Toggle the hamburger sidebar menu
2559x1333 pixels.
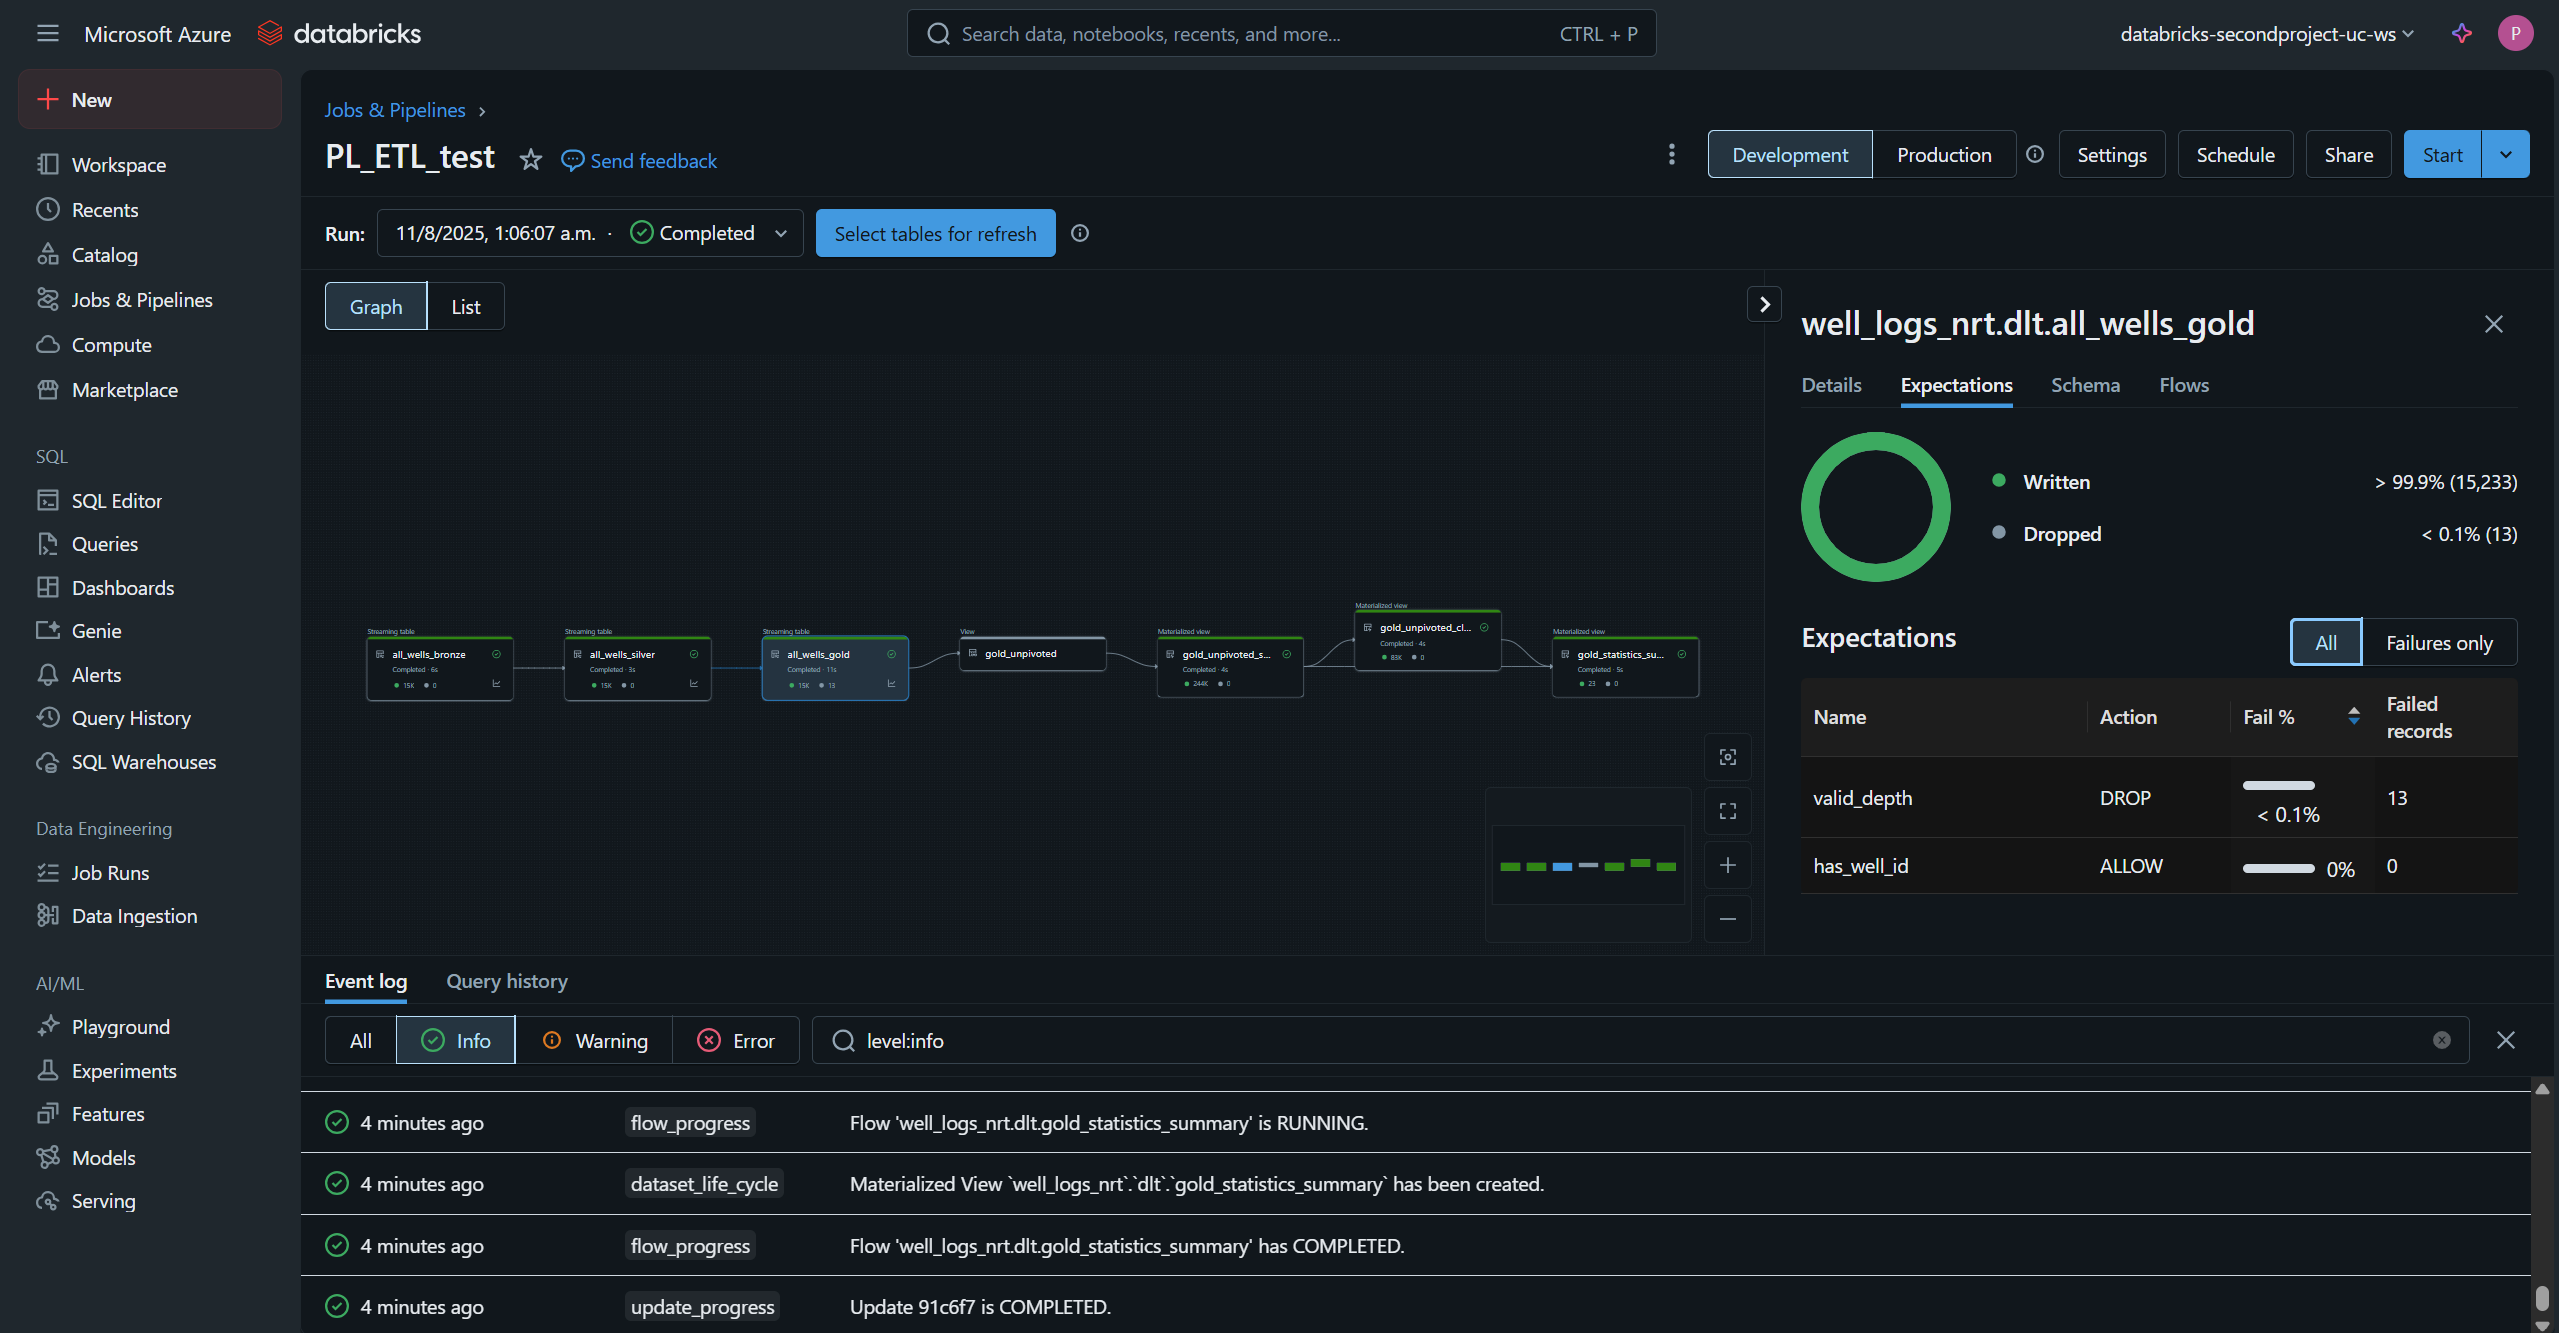tap(47, 34)
